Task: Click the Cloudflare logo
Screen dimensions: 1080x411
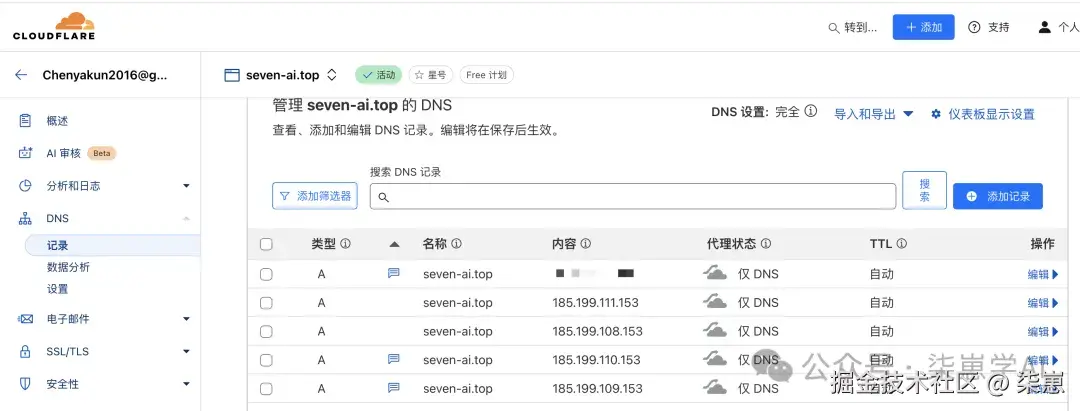Action: 52,26
